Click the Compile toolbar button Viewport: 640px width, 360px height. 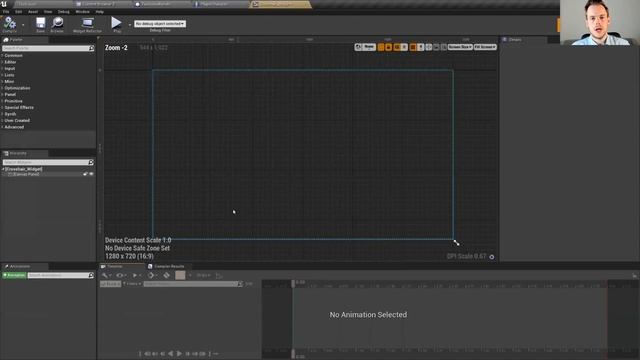point(9,24)
